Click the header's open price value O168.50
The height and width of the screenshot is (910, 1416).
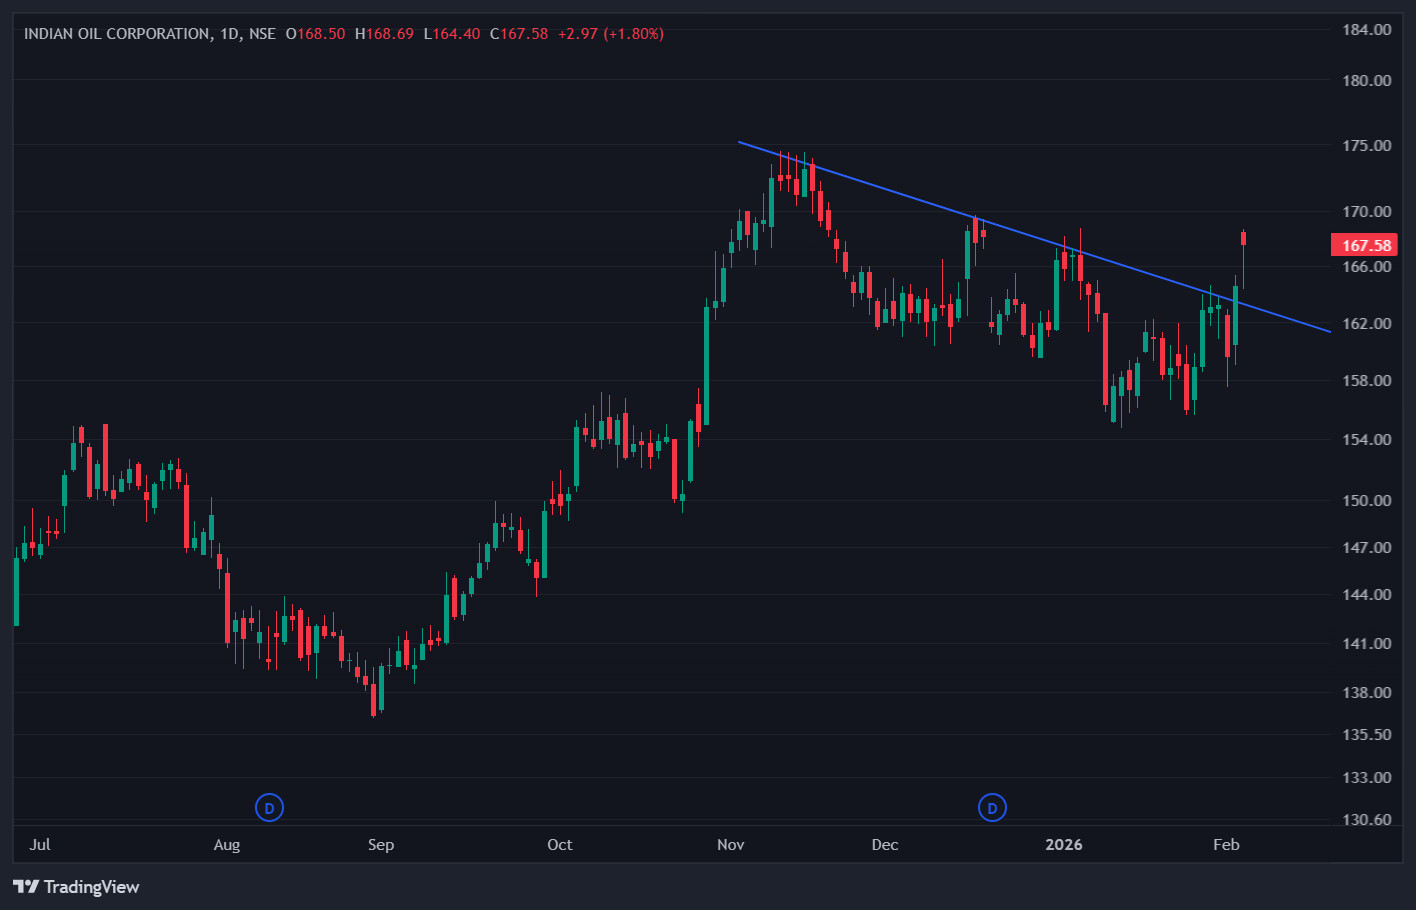(x=316, y=34)
